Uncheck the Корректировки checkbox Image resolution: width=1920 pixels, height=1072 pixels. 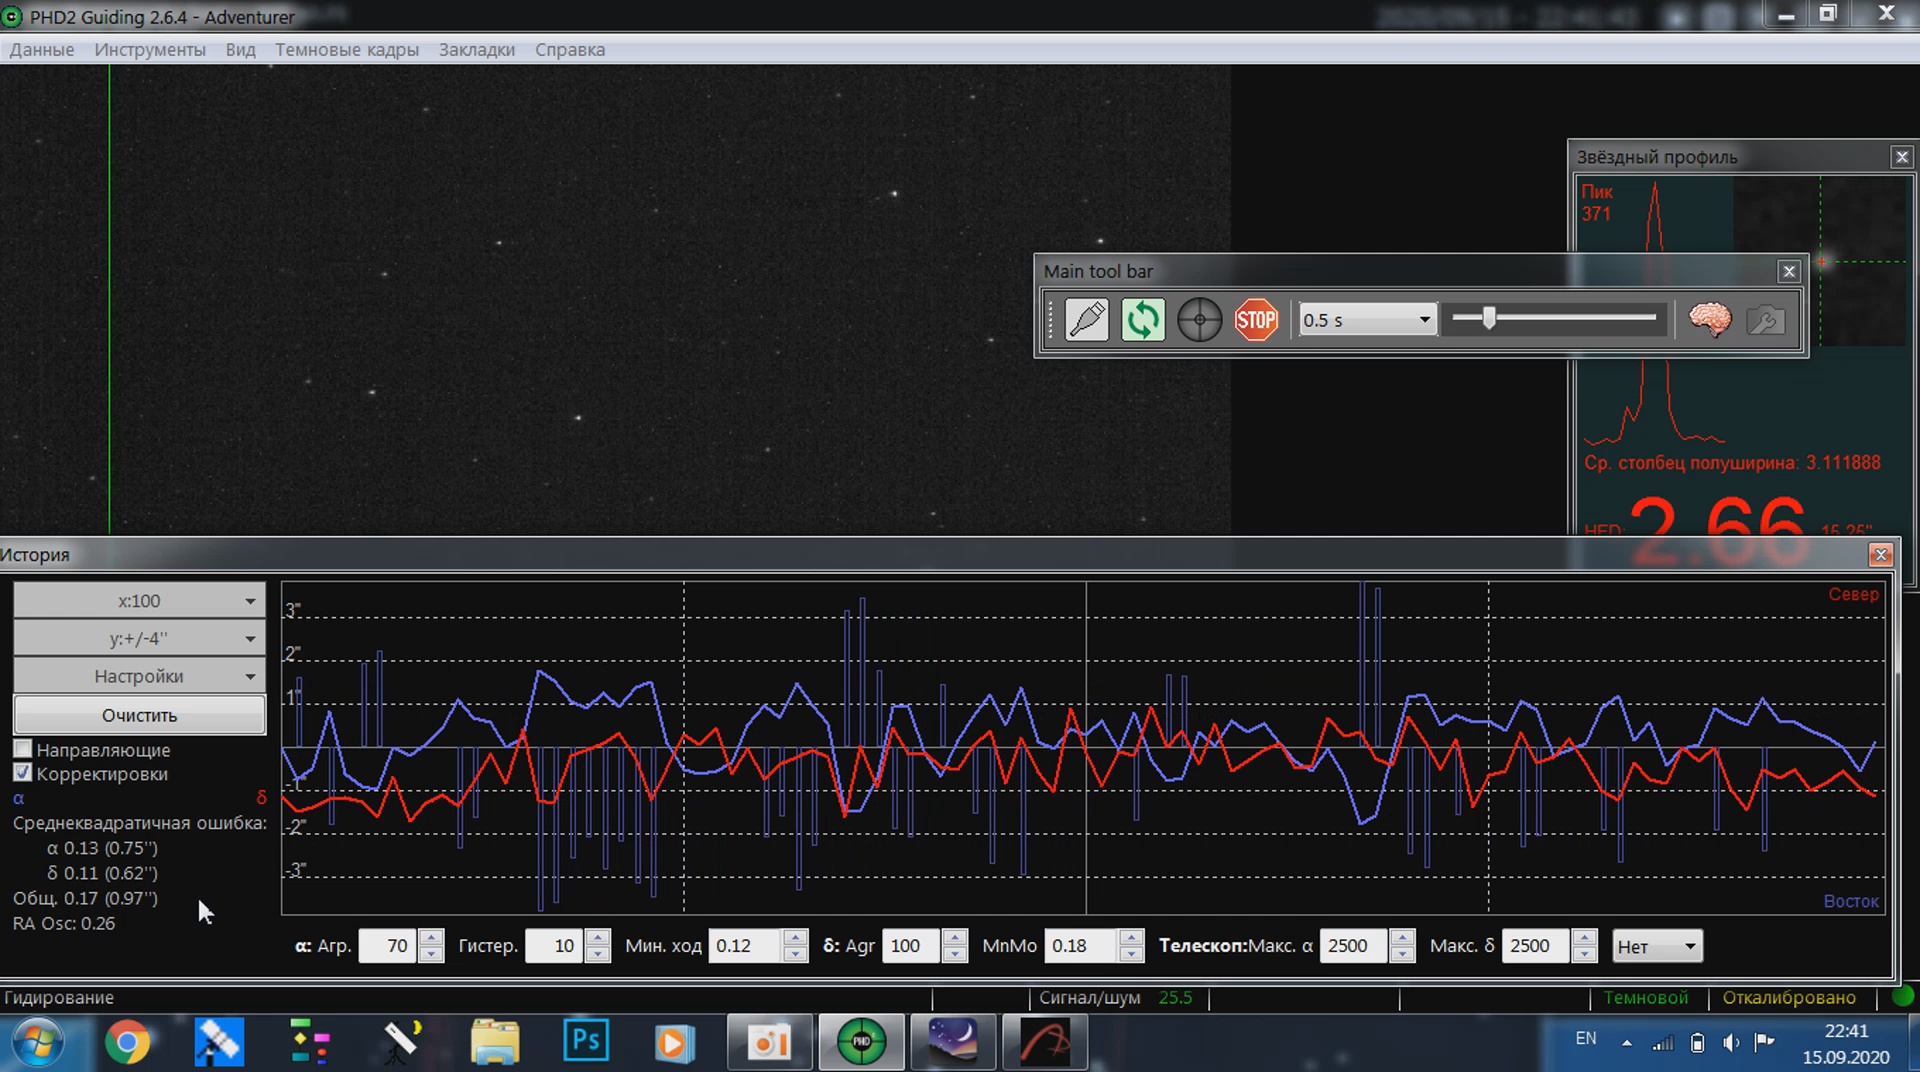23,773
